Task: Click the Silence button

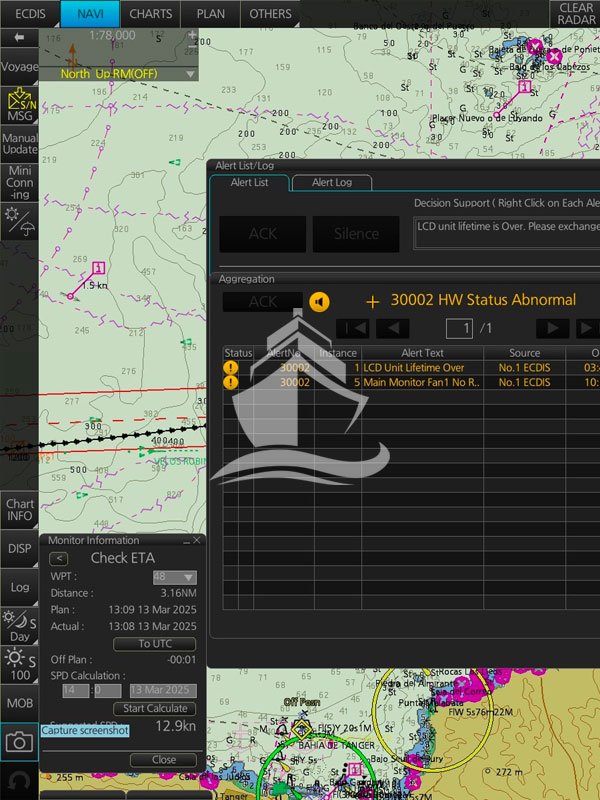Action: point(356,234)
